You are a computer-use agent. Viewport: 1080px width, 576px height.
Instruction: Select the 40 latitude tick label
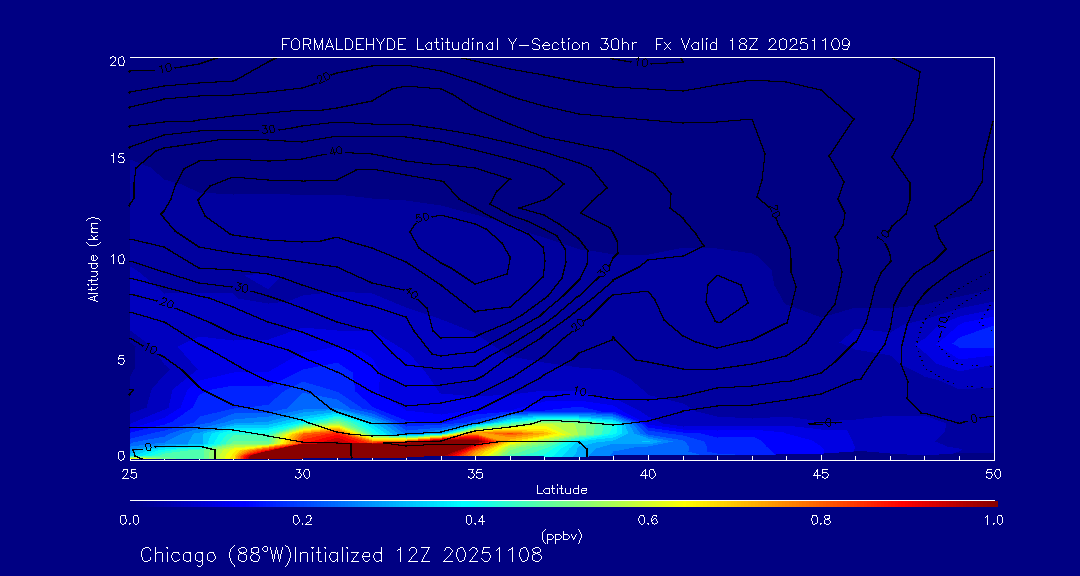click(648, 473)
